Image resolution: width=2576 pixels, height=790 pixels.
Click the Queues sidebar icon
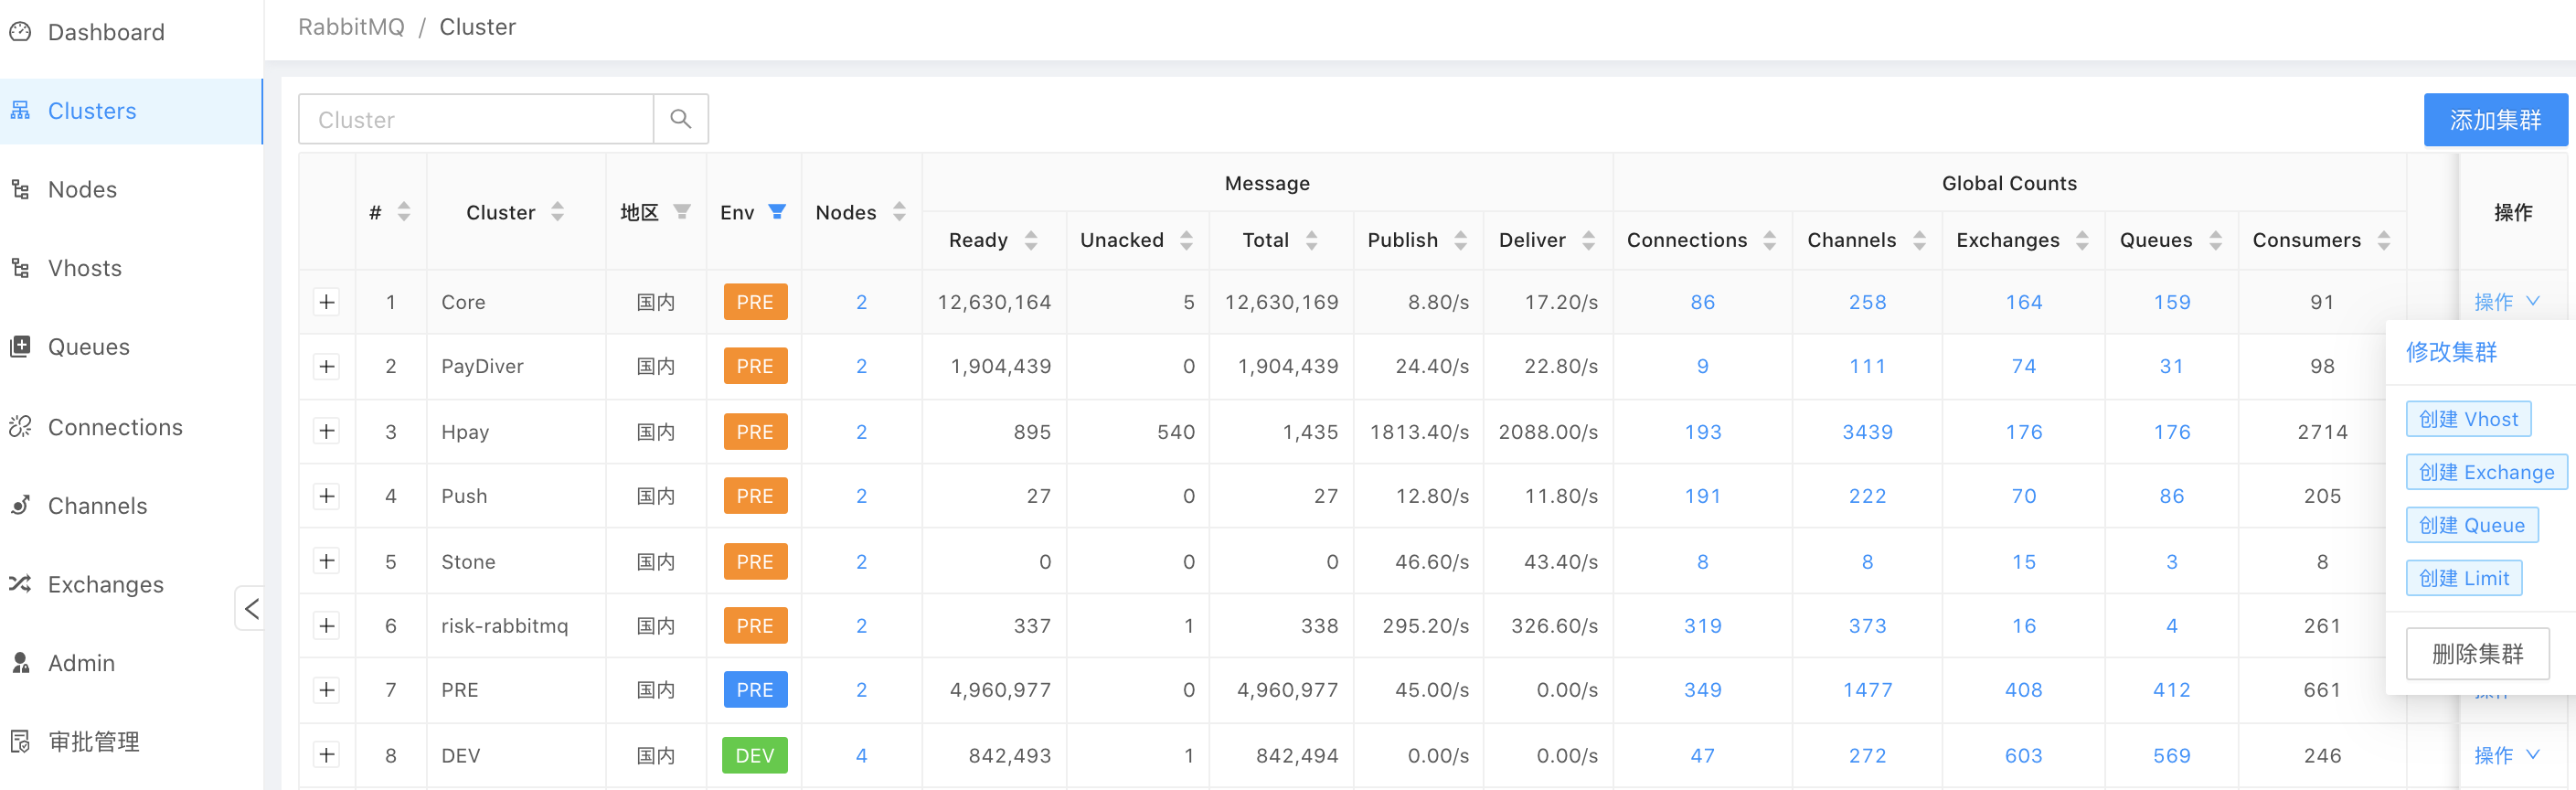click(20, 347)
